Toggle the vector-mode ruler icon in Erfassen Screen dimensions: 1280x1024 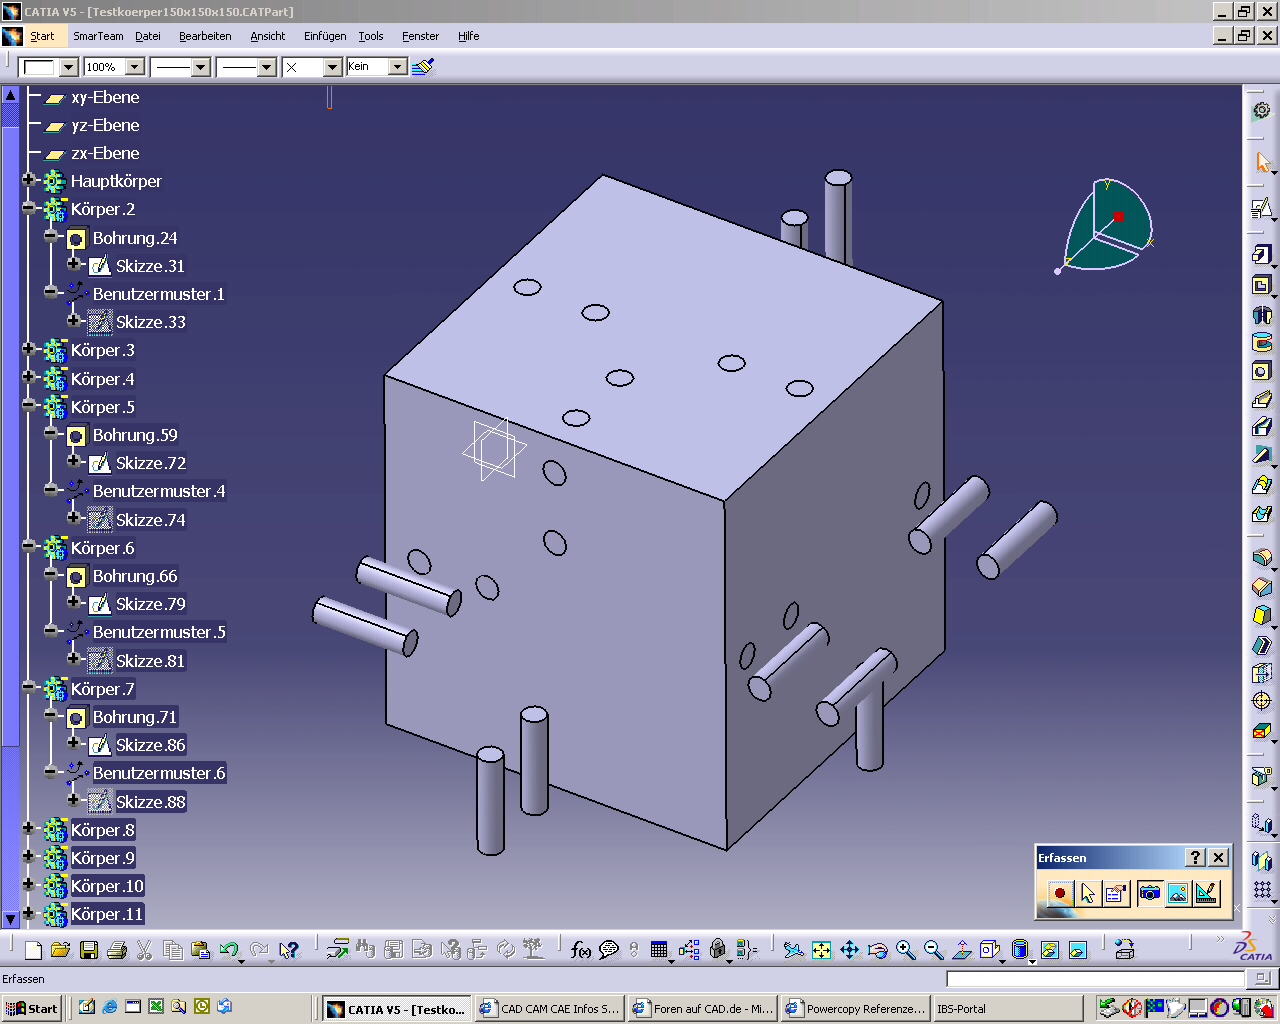[1207, 893]
